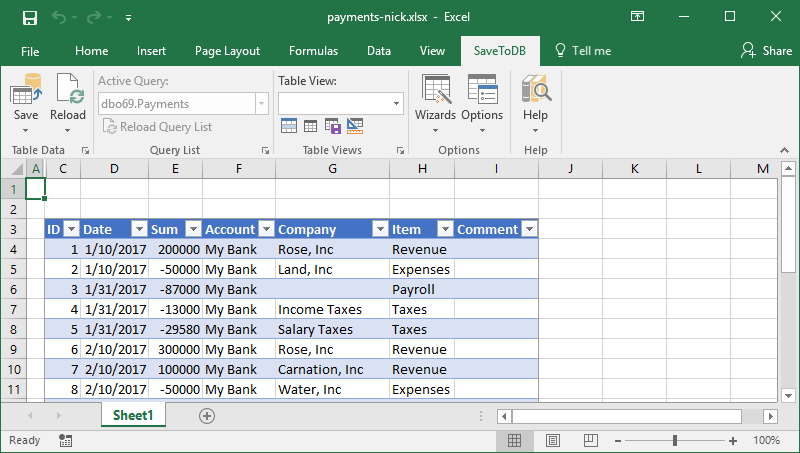
Task: Open Customize Quick Access Toolbar arrow
Action: [x=129, y=18]
